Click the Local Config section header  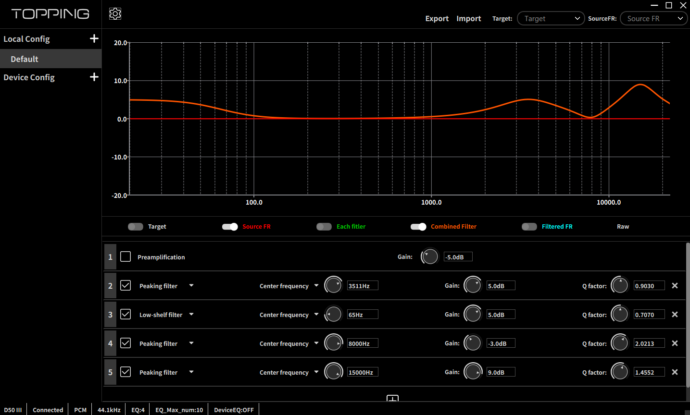pyautogui.click(x=26, y=39)
